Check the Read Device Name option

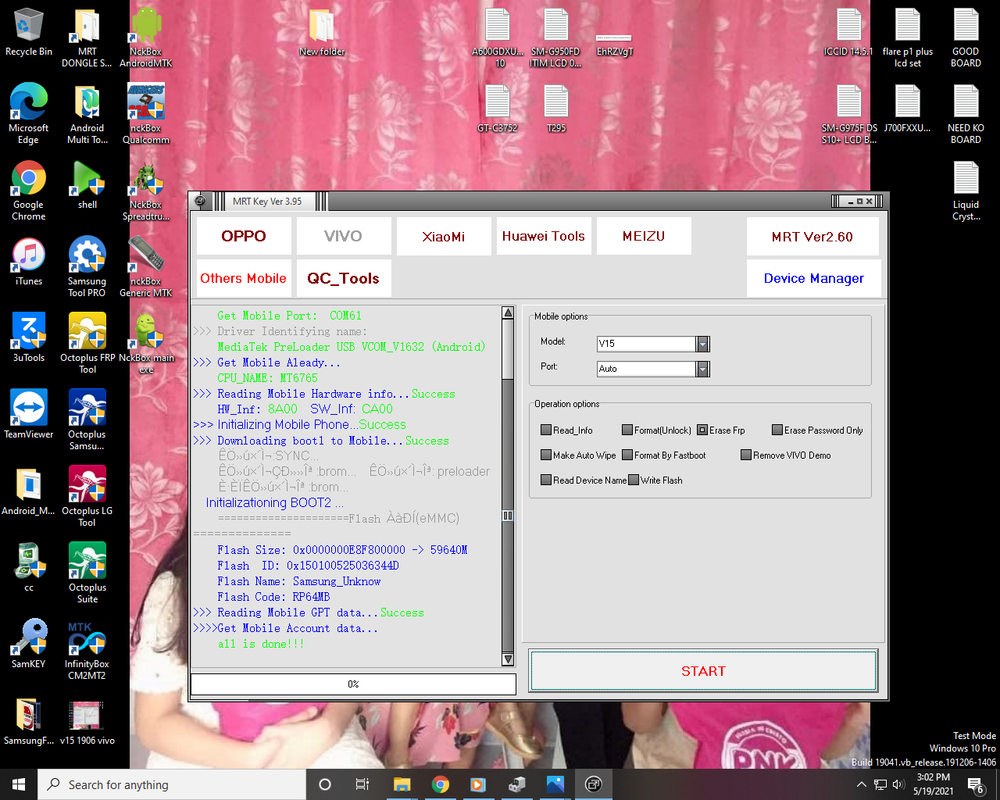tap(546, 480)
